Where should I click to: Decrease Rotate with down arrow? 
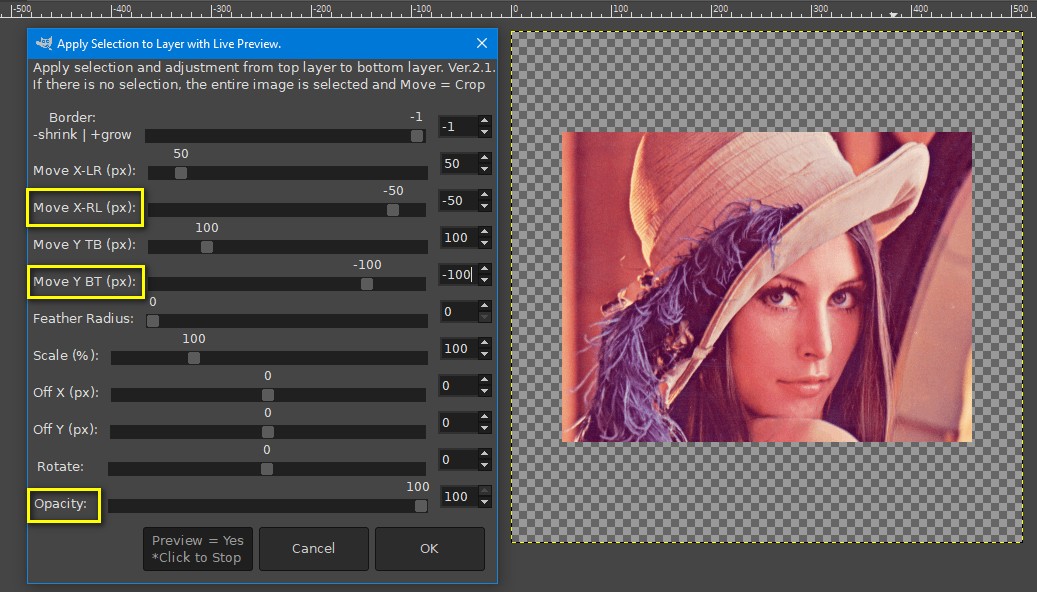point(485,465)
